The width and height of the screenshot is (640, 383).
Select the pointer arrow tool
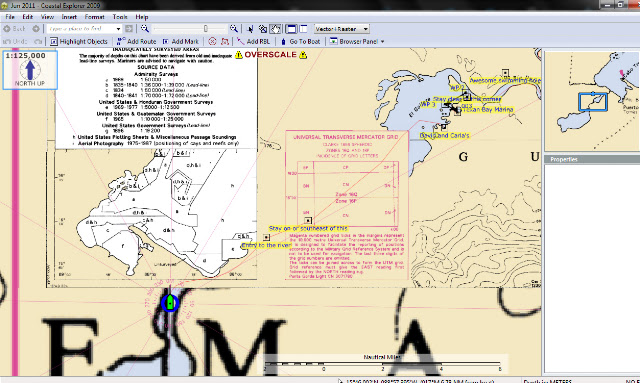click(x=250, y=29)
